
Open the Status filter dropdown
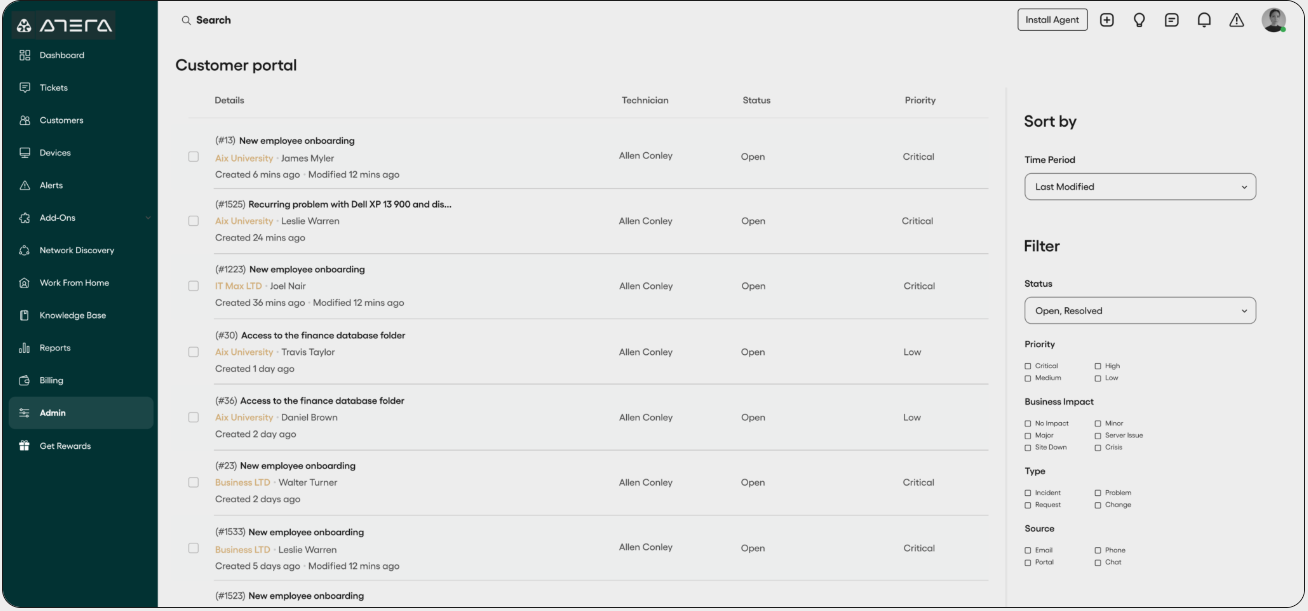pyautogui.click(x=1140, y=311)
